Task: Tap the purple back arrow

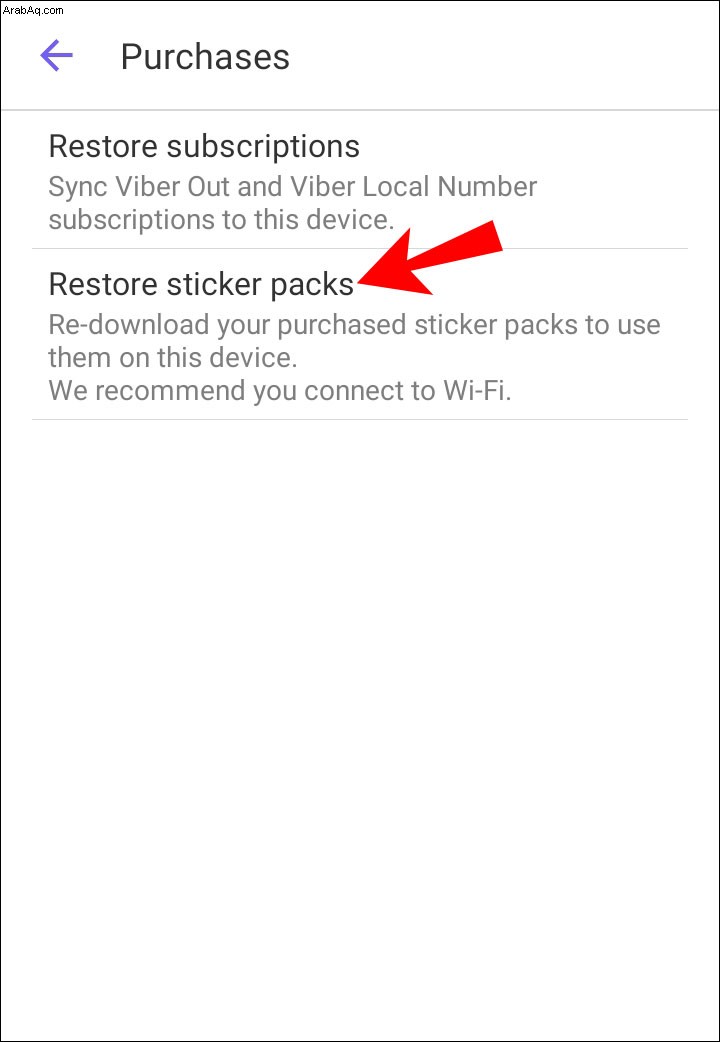Action: 57,55
